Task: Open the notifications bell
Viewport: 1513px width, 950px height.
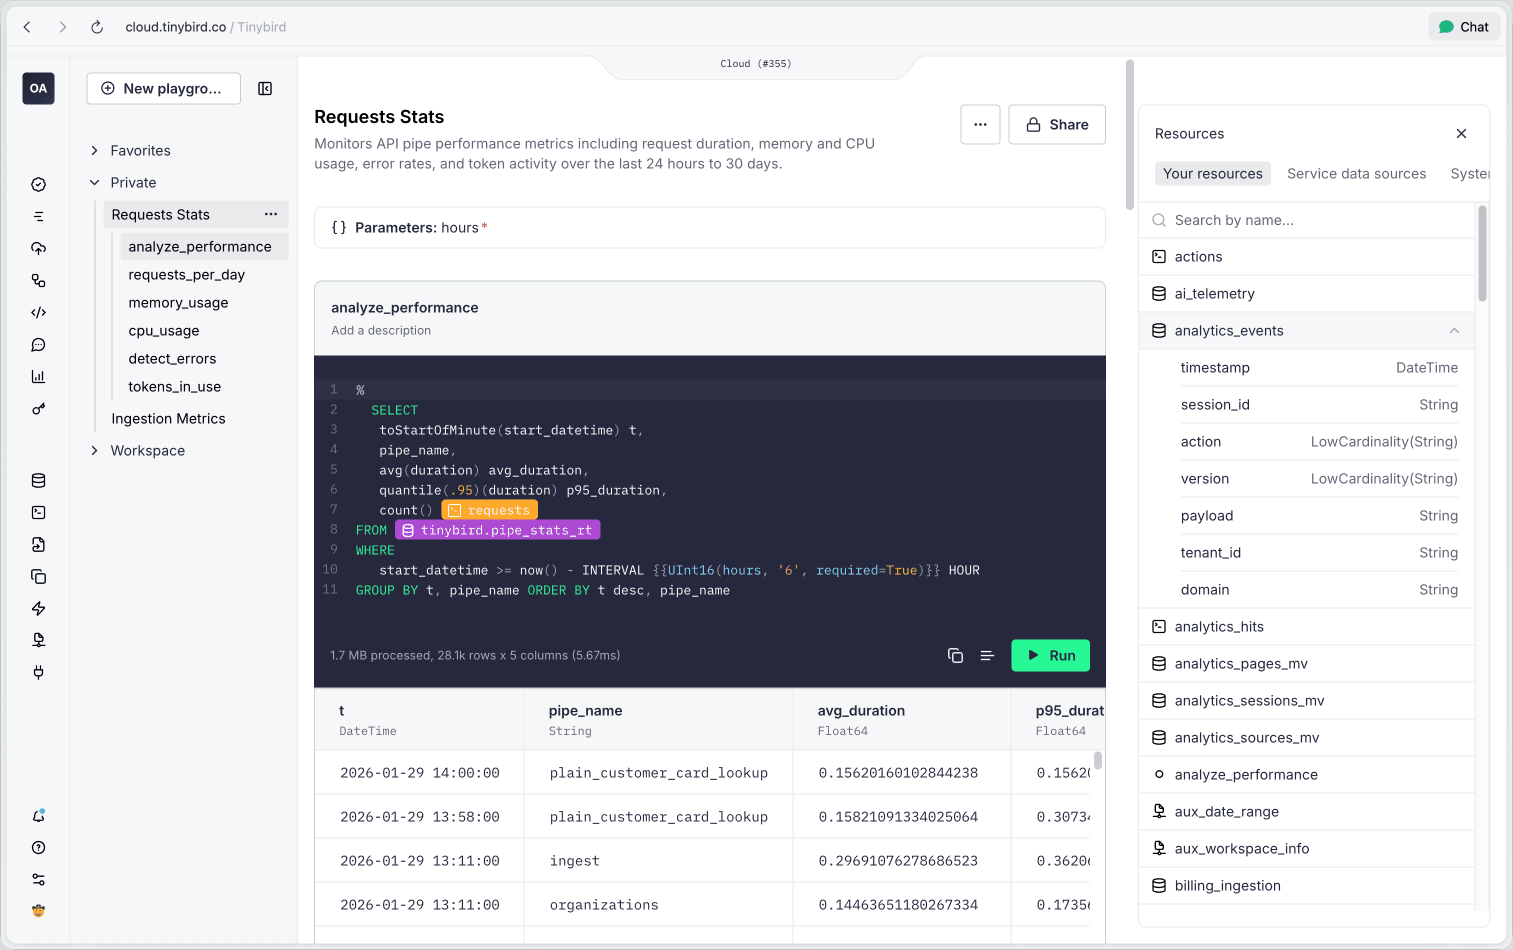Action: point(38,815)
